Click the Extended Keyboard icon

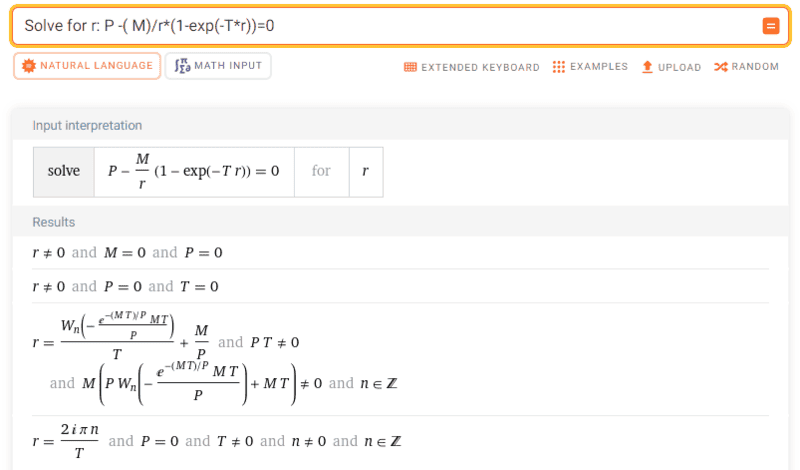click(410, 67)
